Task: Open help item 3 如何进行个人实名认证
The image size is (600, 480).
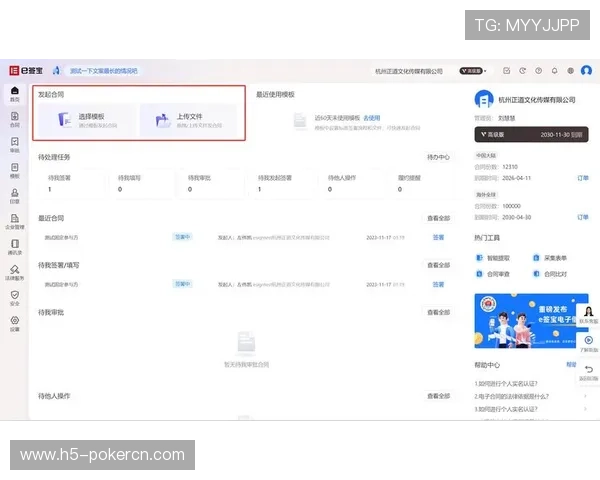Action: [506, 409]
